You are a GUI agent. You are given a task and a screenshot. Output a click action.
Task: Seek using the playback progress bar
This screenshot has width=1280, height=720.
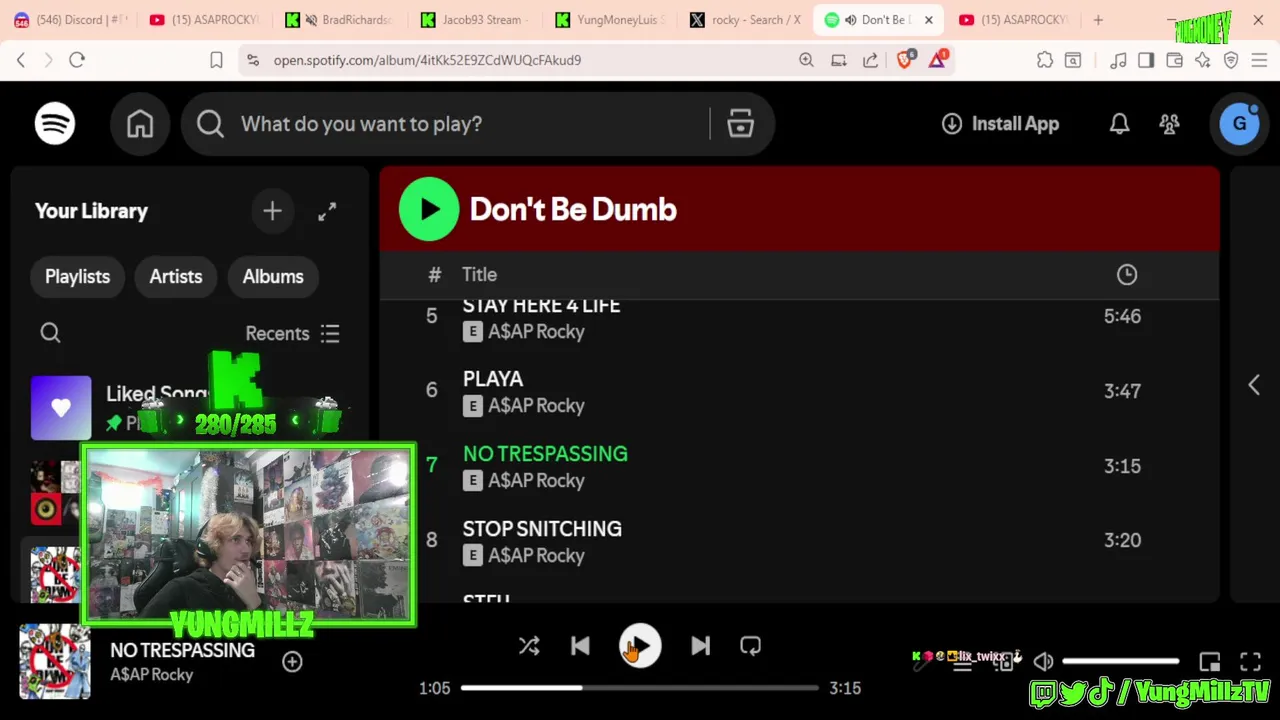[x=640, y=688]
